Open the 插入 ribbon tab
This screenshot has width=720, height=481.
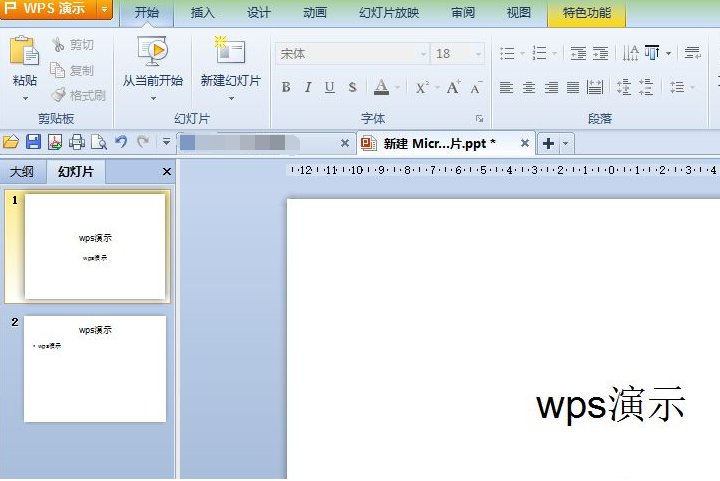[202, 12]
